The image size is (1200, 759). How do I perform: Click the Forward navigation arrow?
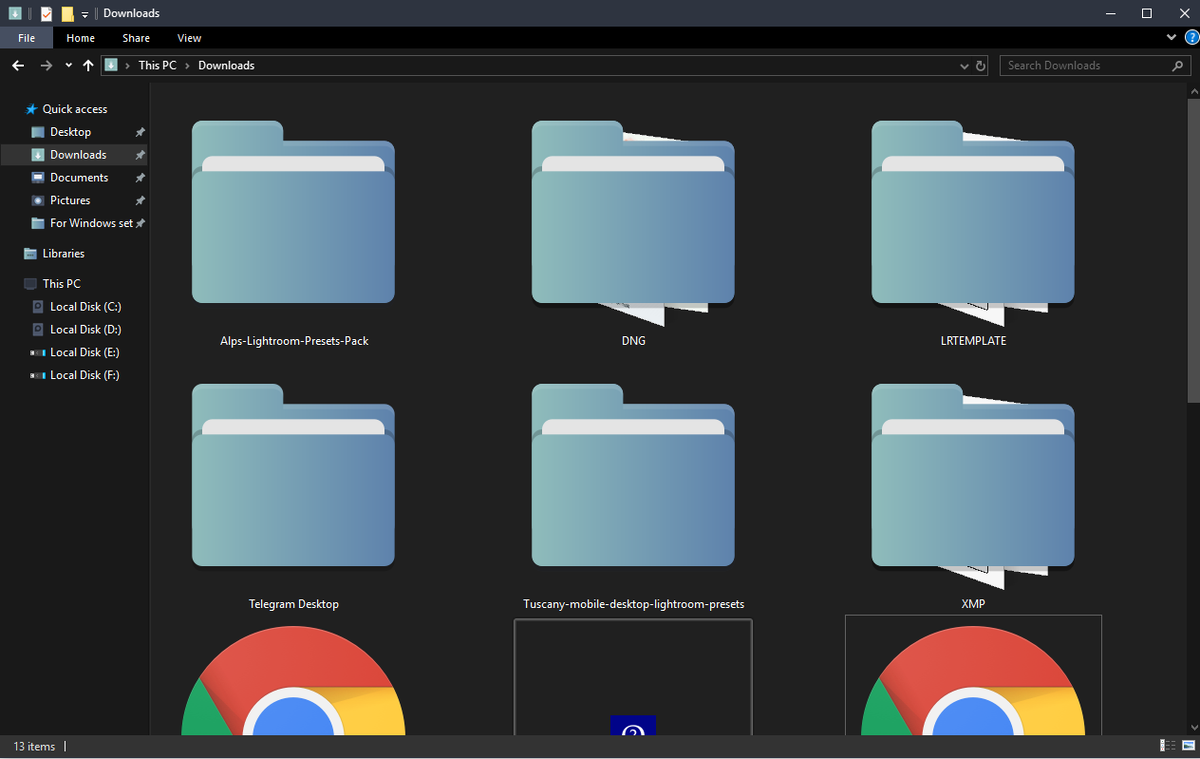click(x=46, y=65)
